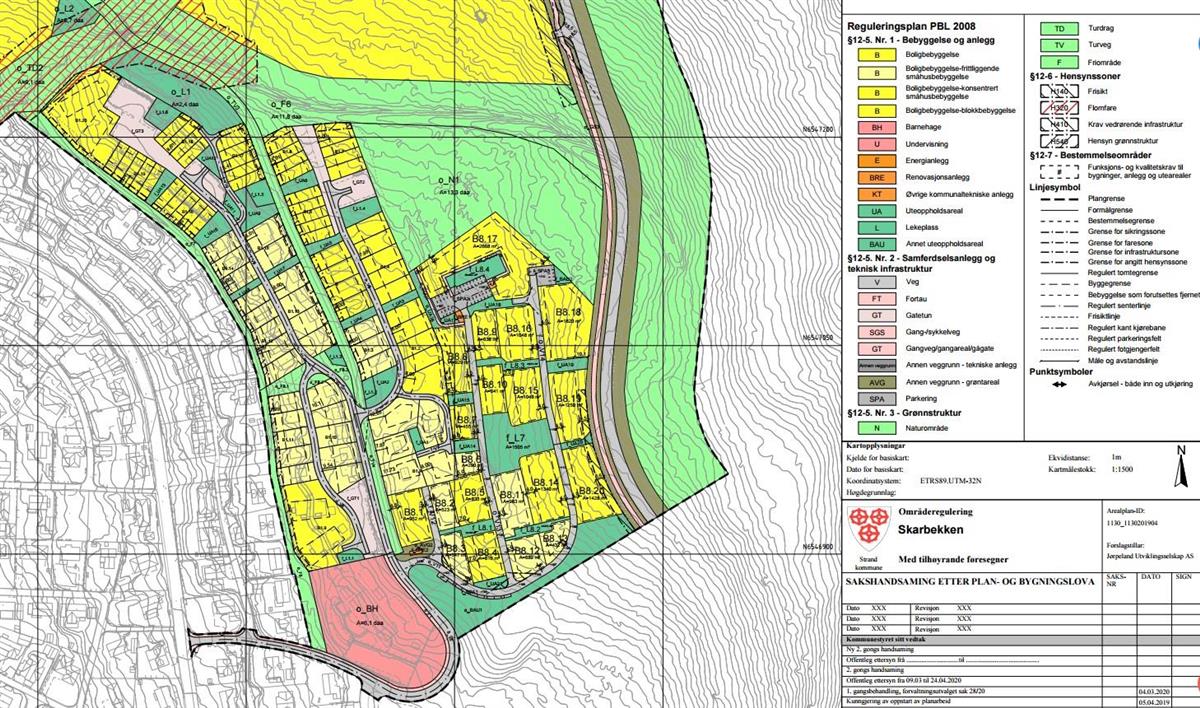Pick the orange BRE Renovasjonsanlegg swatch
Image resolution: width=1200 pixels, height=708 pixels.
(x=877, y=176)
